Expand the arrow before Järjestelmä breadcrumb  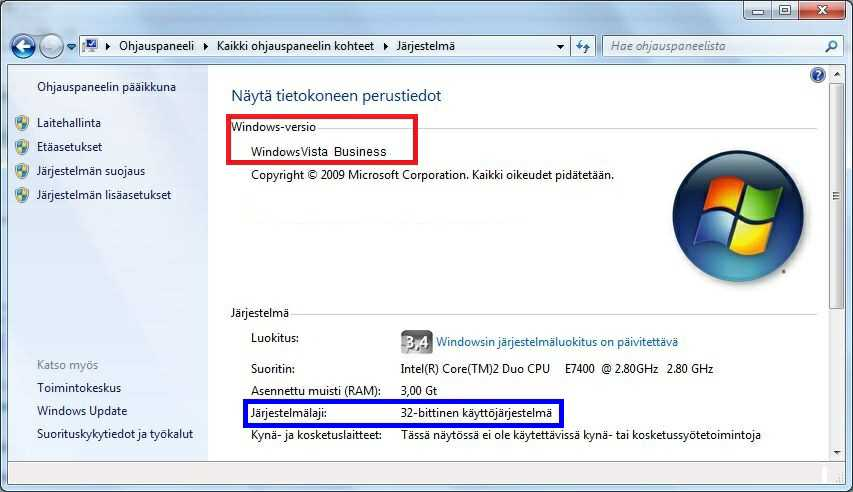coord(386,46)
